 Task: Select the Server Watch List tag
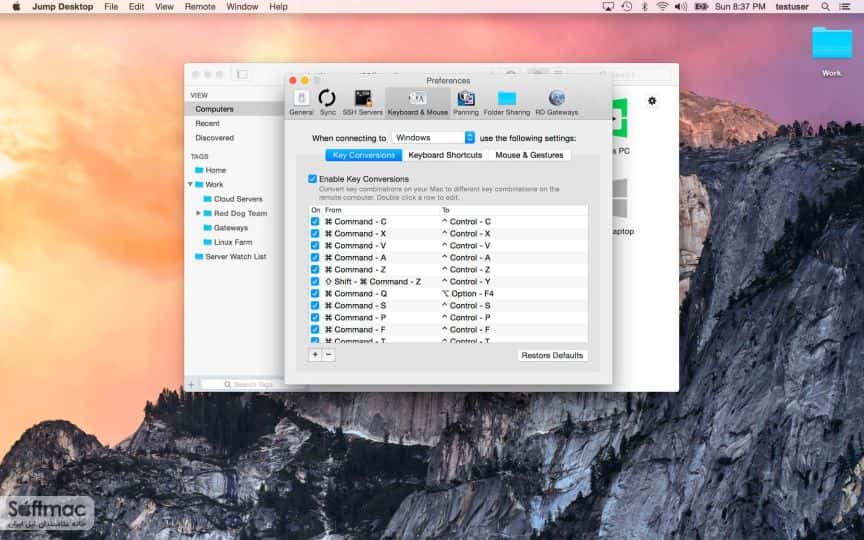[x=236, y=256]
